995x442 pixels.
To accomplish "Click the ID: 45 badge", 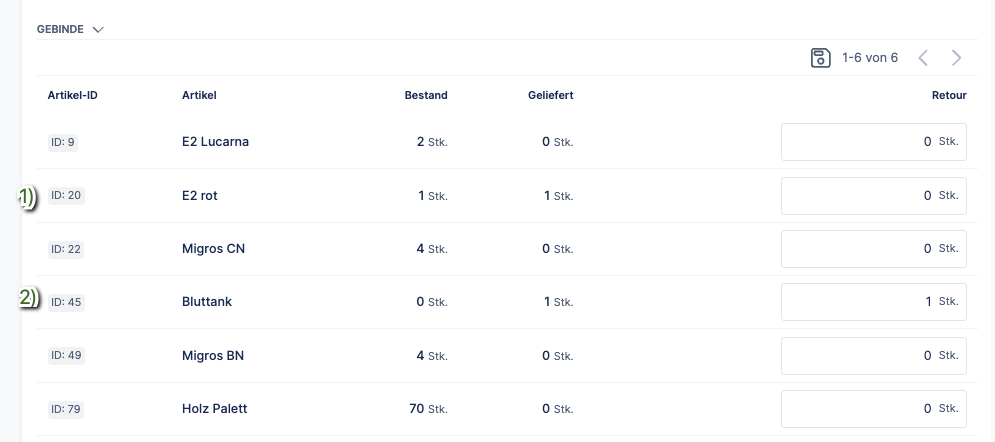I will 66,302.
